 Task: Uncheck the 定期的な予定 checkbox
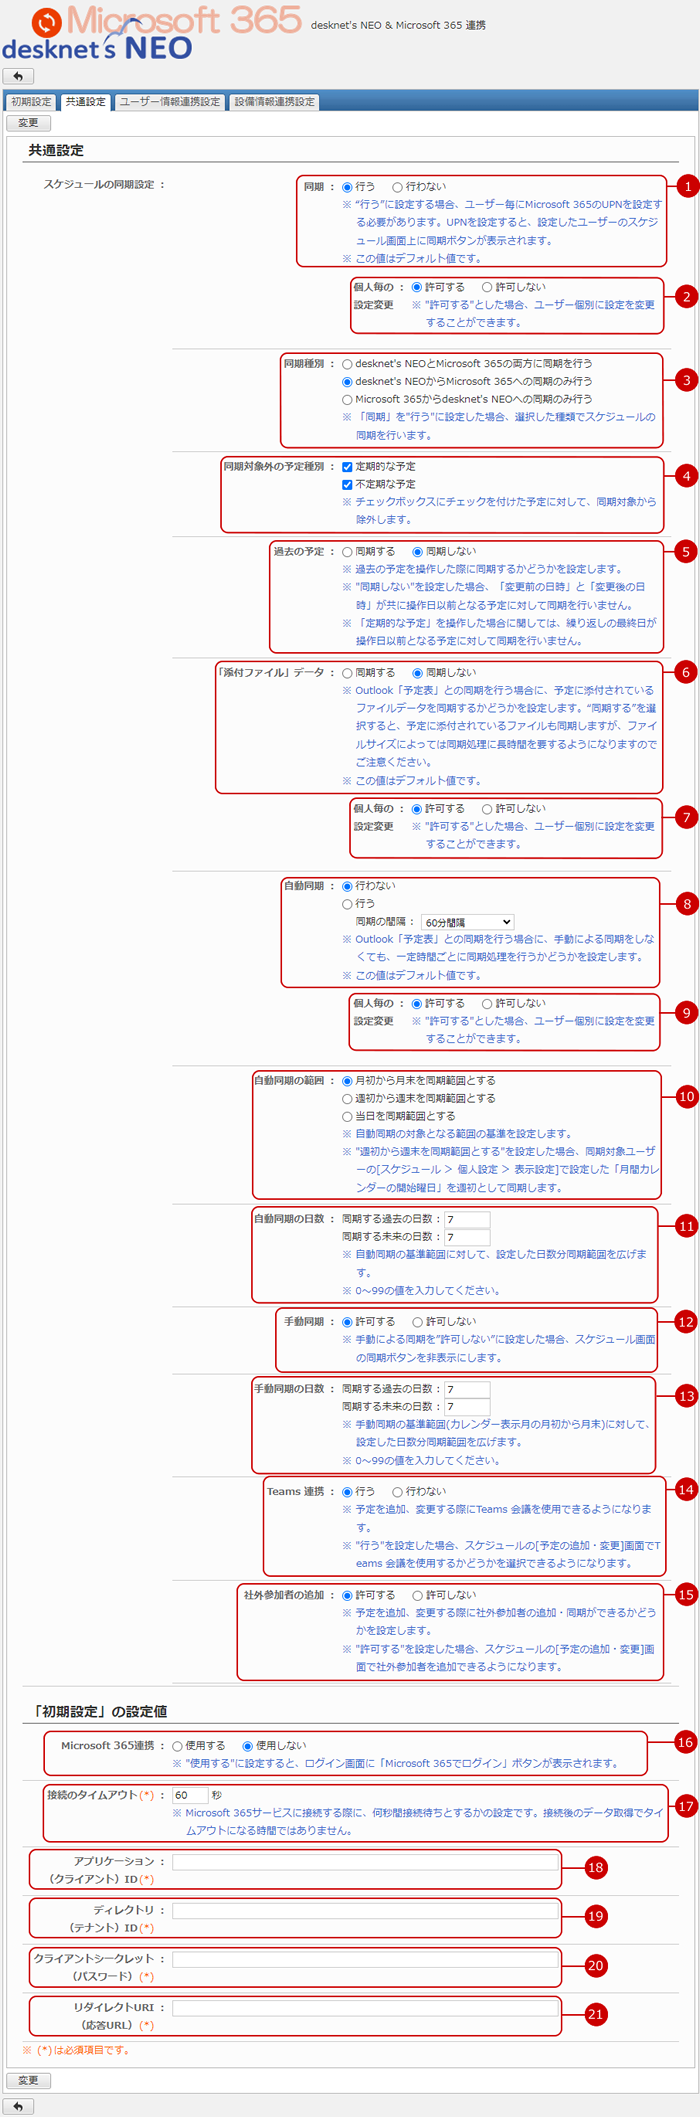[348, 467]
